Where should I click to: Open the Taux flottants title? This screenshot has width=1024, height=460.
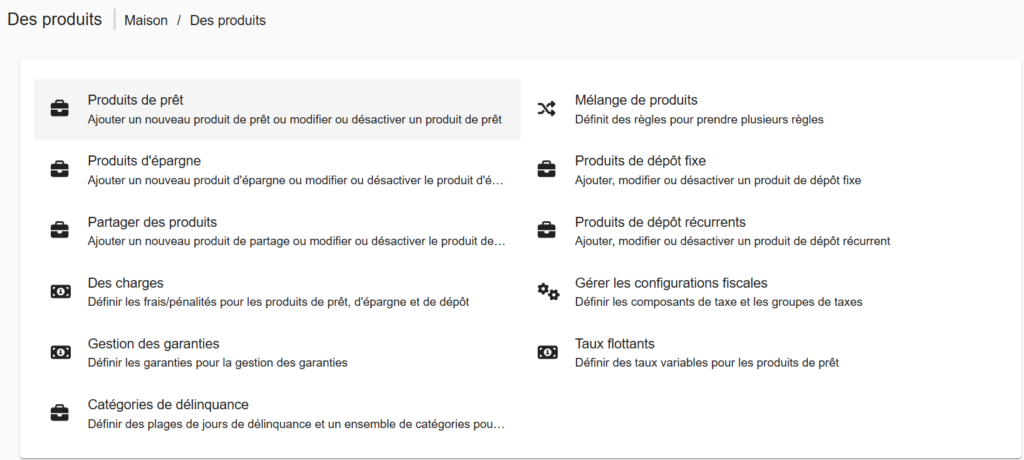pos(614,344)
